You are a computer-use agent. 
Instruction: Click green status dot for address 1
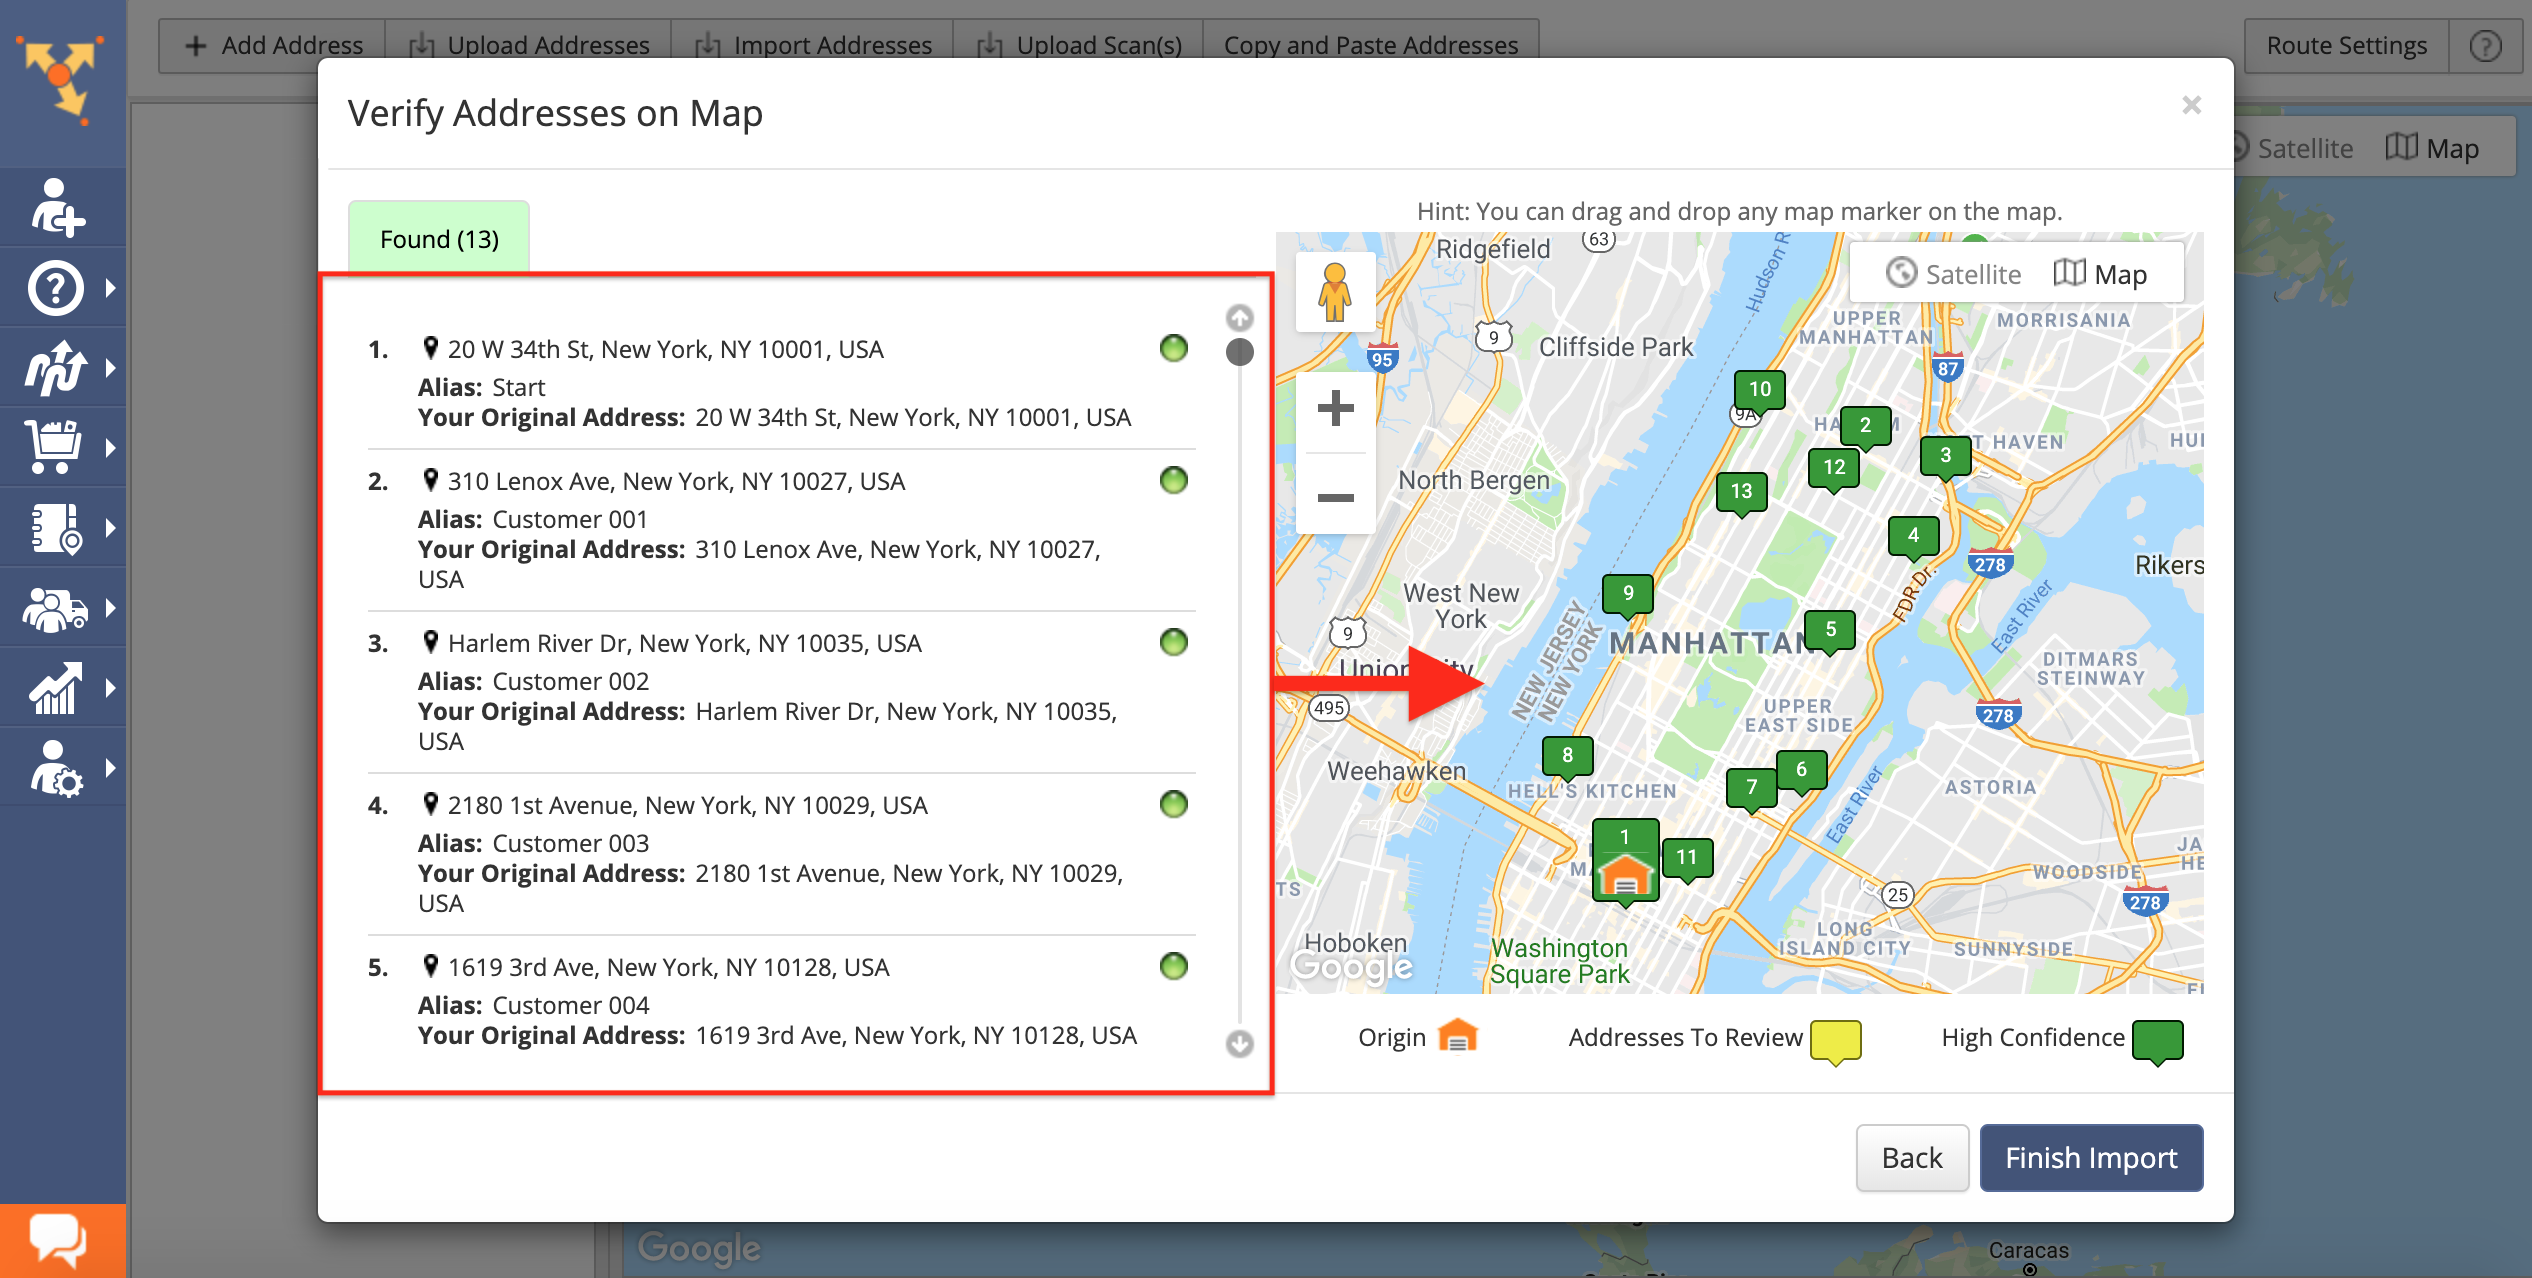[x=1173, y=348]
